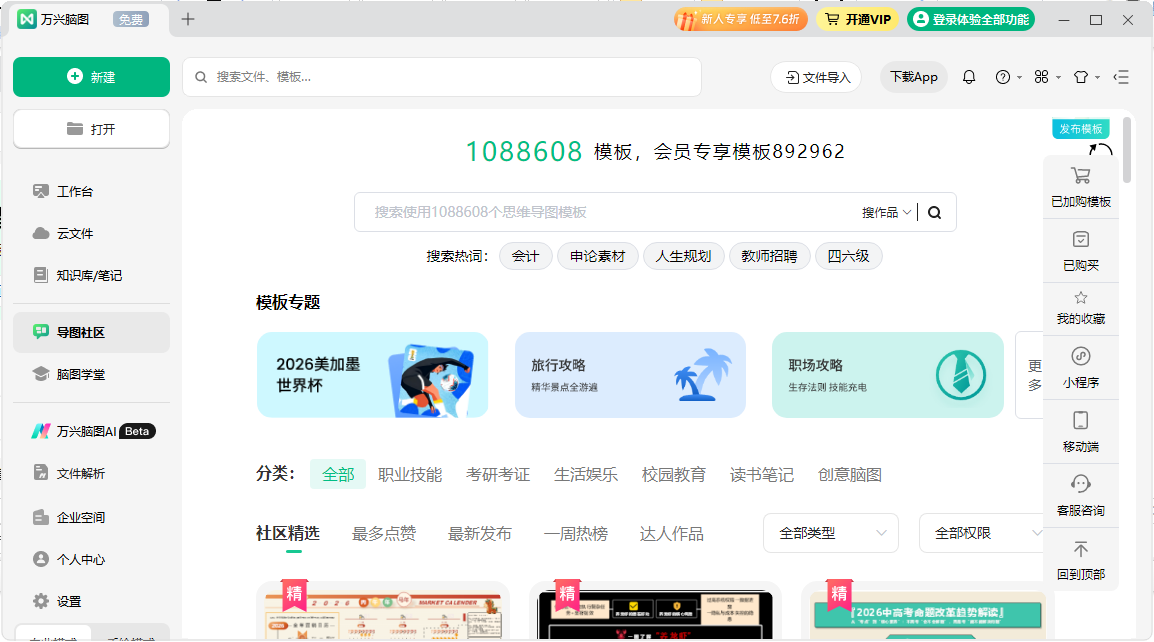Image resolution: width=1154 pixels, height=642 pixels.
Task: Click the 新人专享 低至7.6折 banner
Action: pos(741,19)
